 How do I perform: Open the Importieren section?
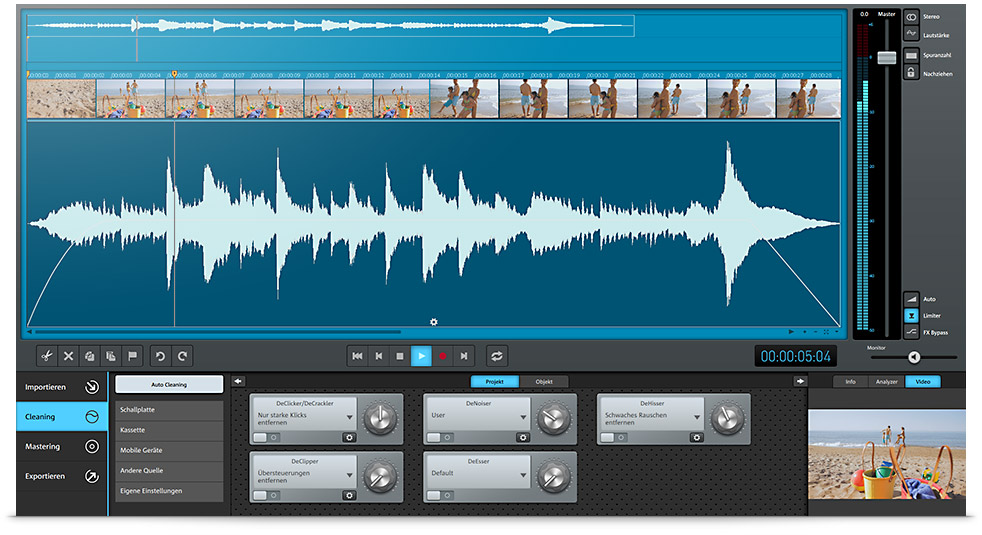pyautogui.click(x=61, y=387)
